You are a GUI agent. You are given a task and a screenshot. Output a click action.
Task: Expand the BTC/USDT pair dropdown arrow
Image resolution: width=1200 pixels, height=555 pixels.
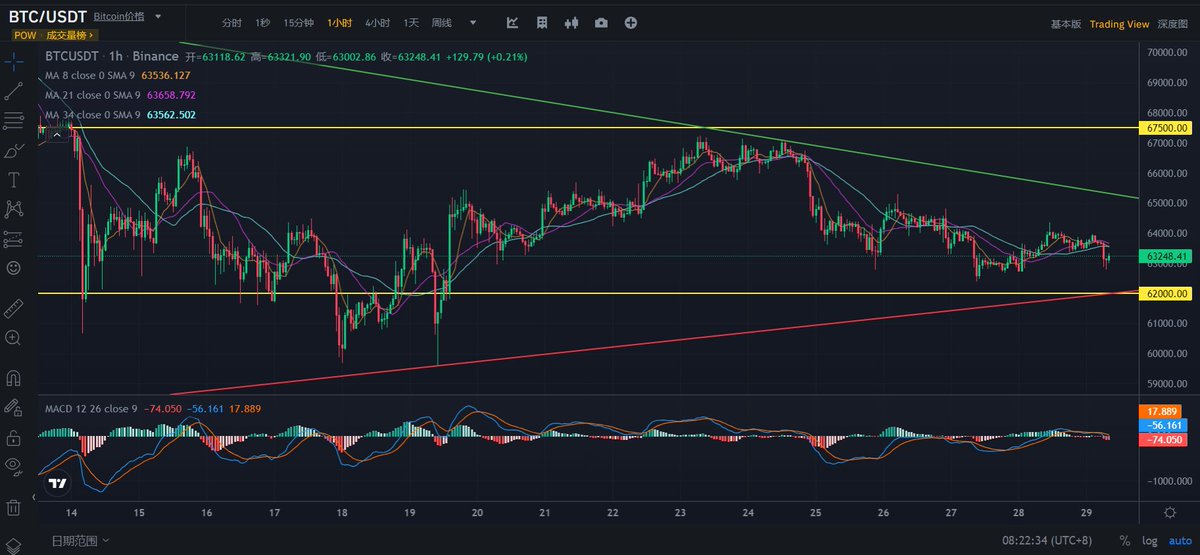pyautogui.click(x=159, y=18)
